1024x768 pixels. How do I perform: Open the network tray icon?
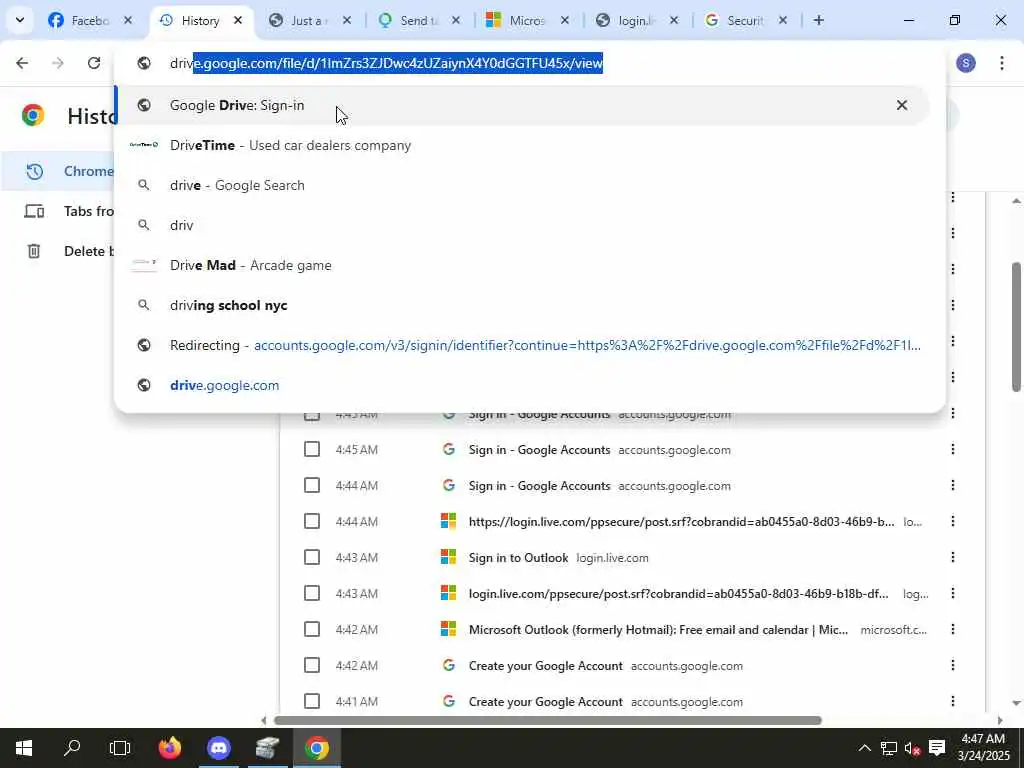point(889,748)
